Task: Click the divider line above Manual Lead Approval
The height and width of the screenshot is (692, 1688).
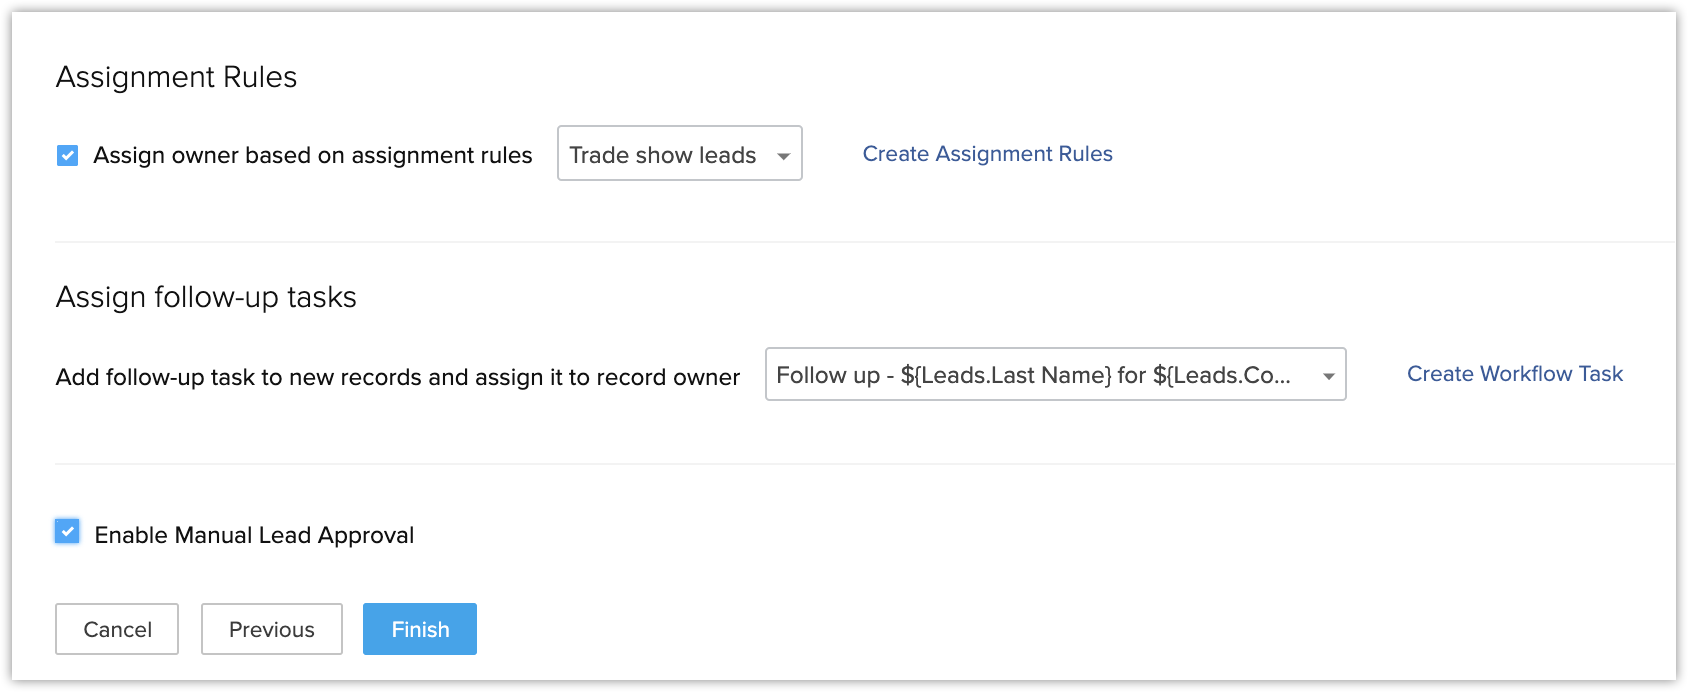Action: click(x=860, y=464)
